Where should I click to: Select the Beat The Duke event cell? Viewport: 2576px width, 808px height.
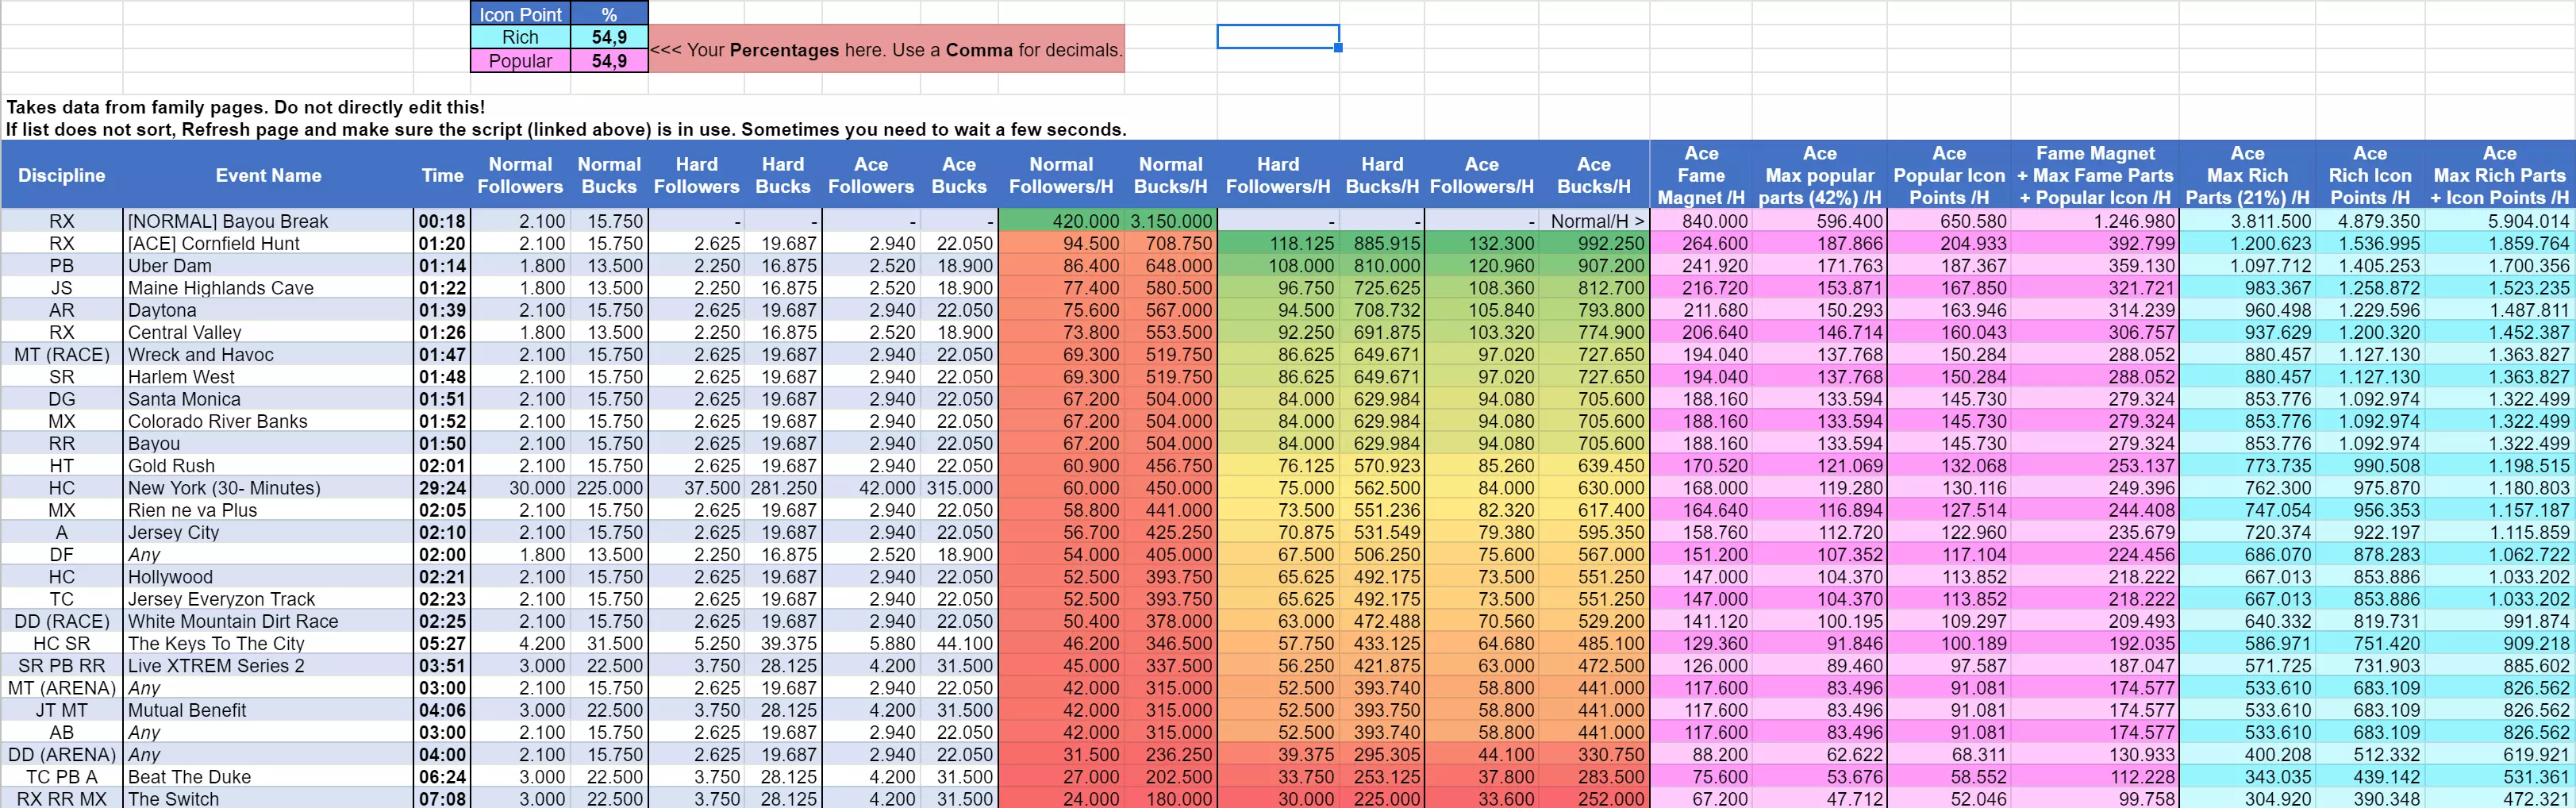268,777
